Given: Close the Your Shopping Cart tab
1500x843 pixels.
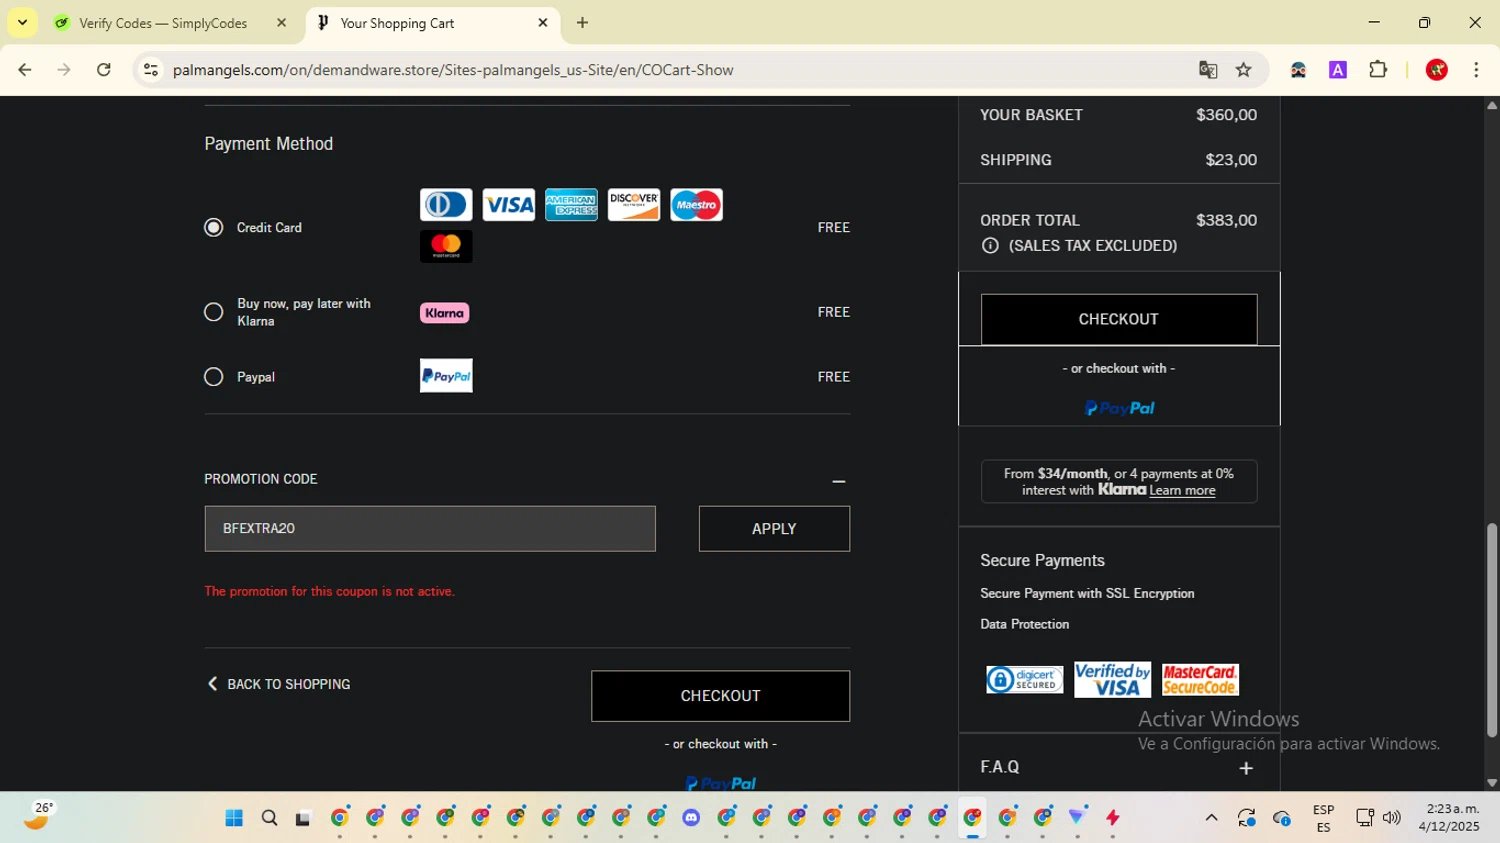Looking at the screenshot, I should (543, 23).
